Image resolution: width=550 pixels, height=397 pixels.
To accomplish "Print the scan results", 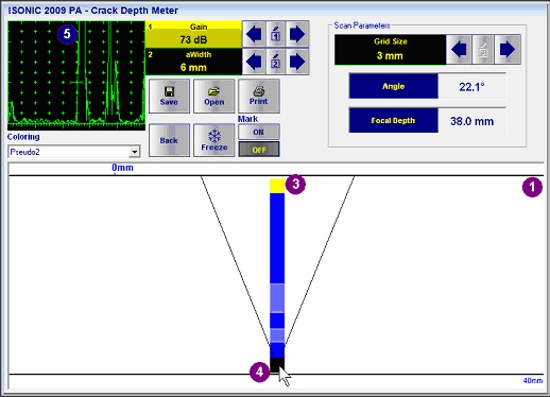I will tap(259, 96).
